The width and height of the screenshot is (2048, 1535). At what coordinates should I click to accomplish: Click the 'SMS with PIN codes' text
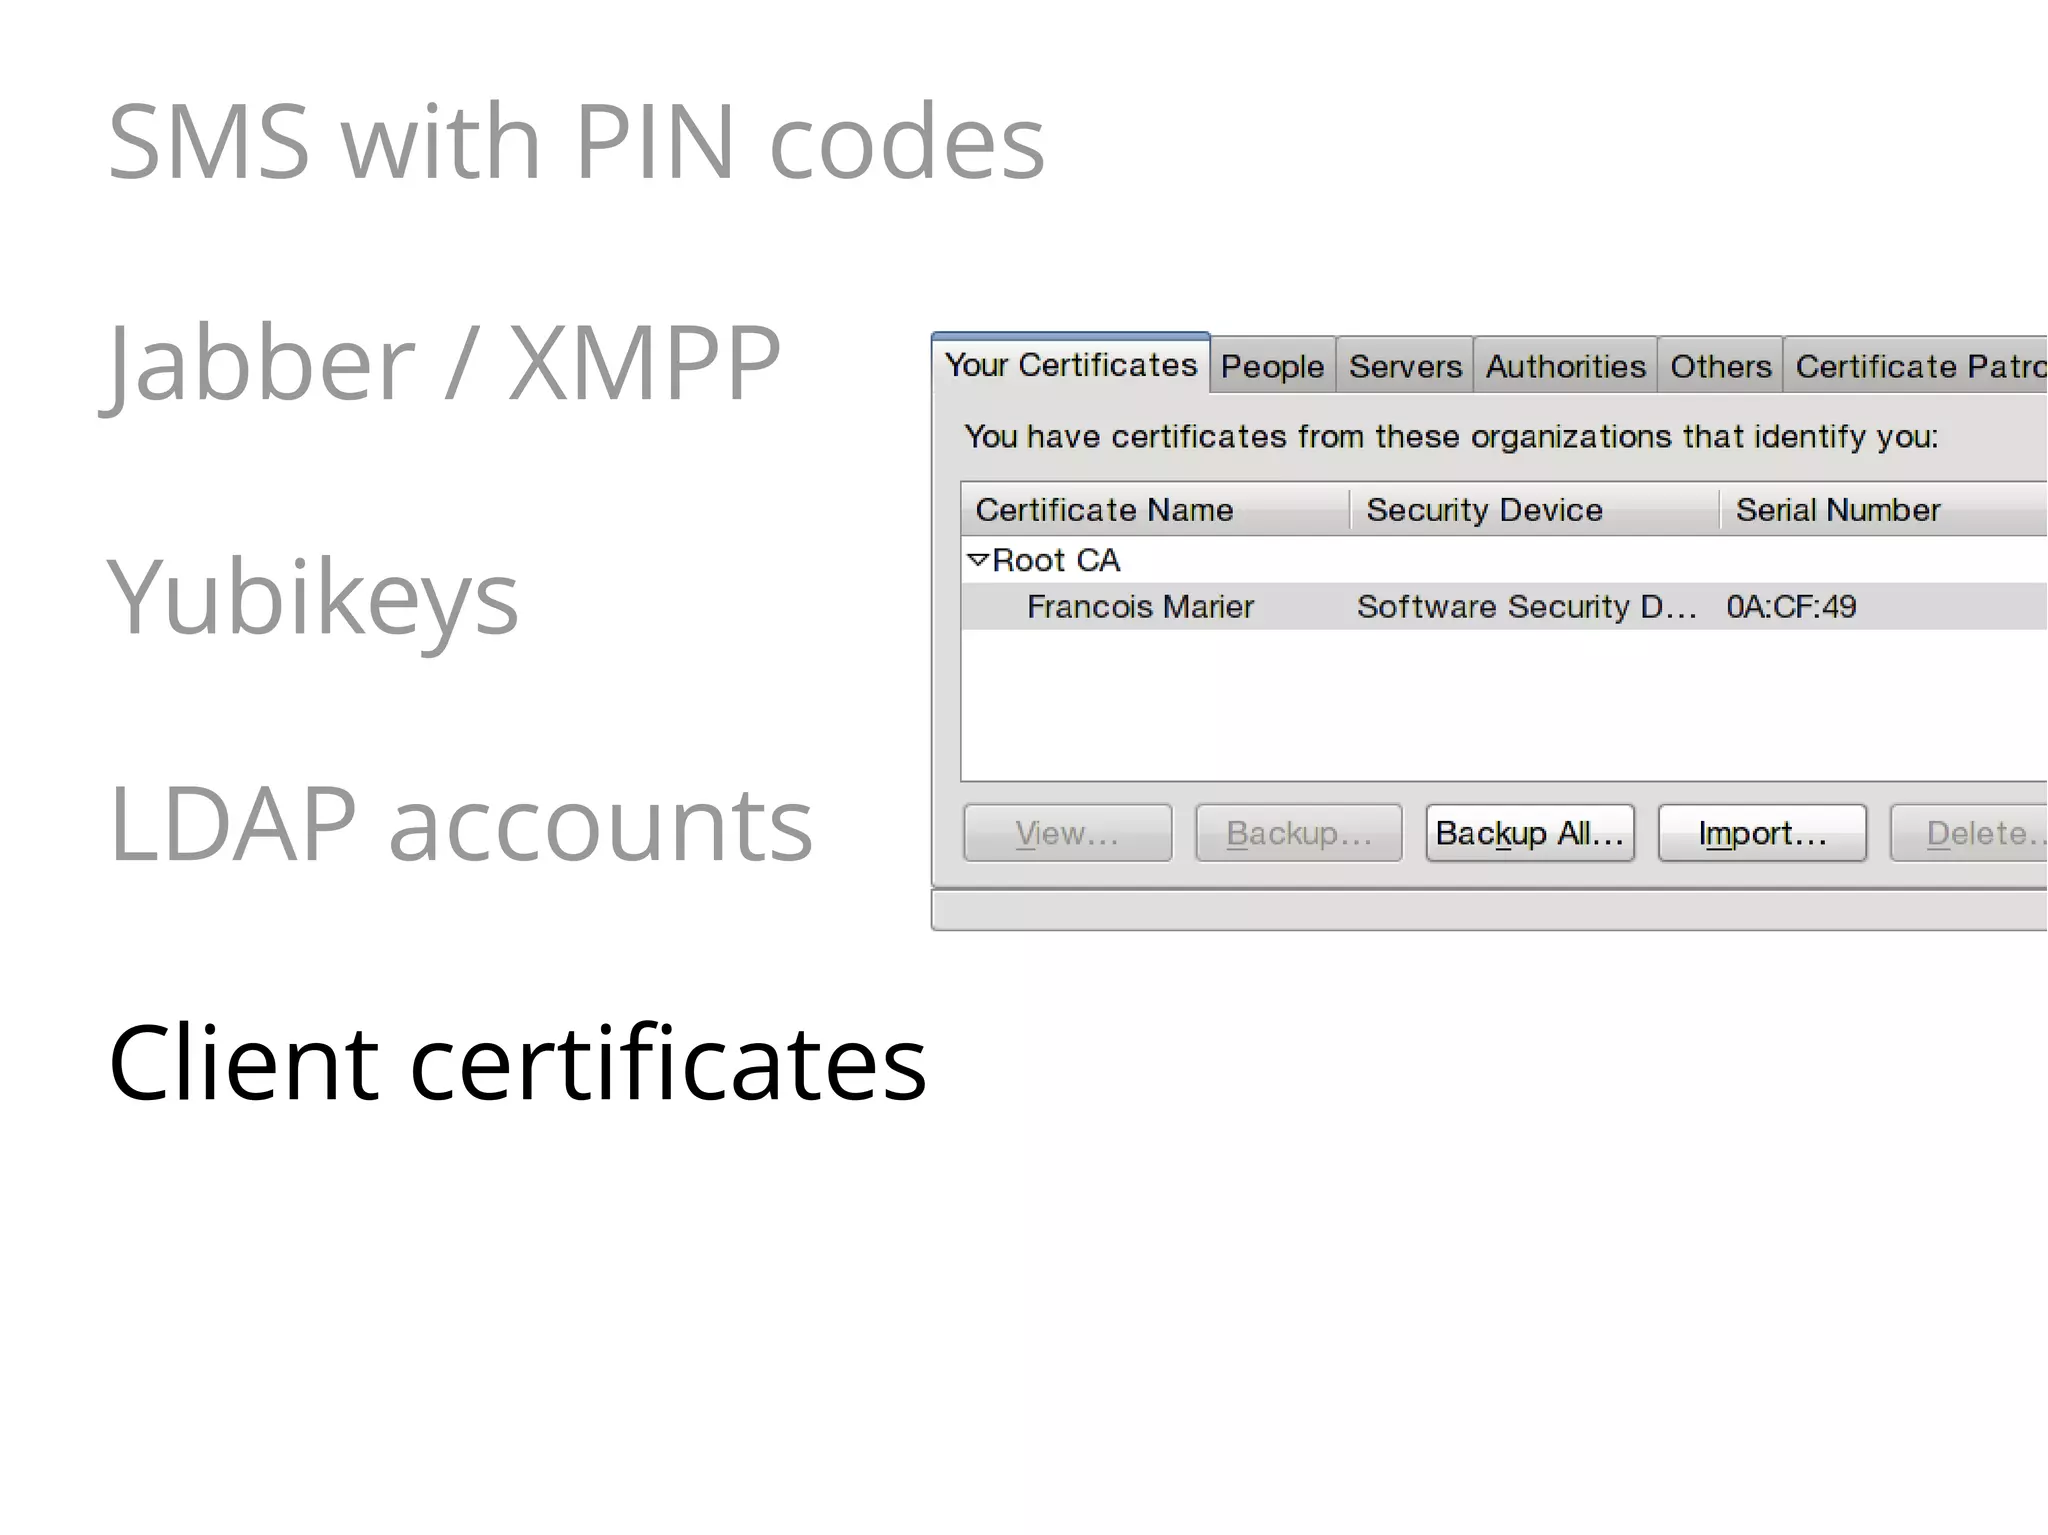click(576, 141)
